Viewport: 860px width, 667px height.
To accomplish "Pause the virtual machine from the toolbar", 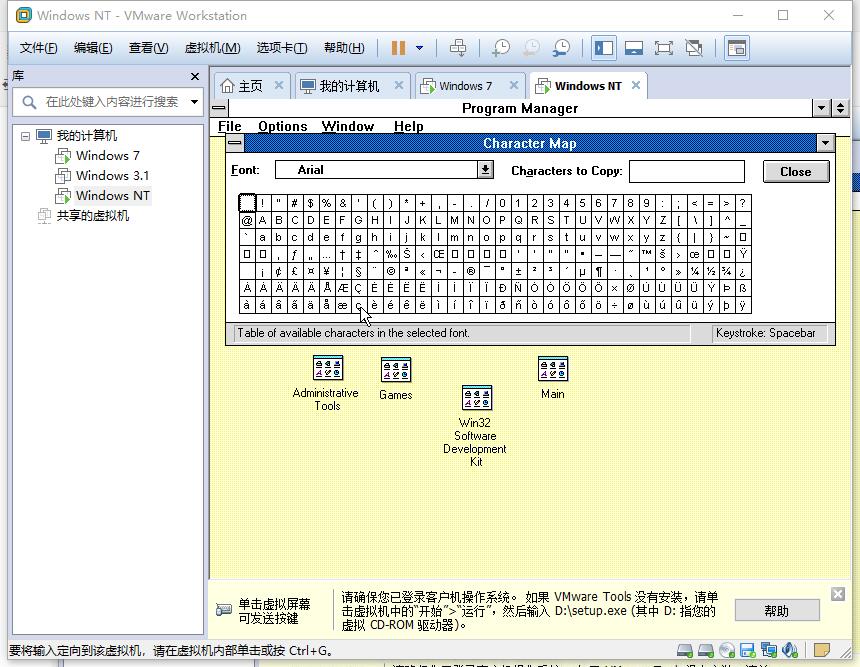I will (x=398, y=48).
